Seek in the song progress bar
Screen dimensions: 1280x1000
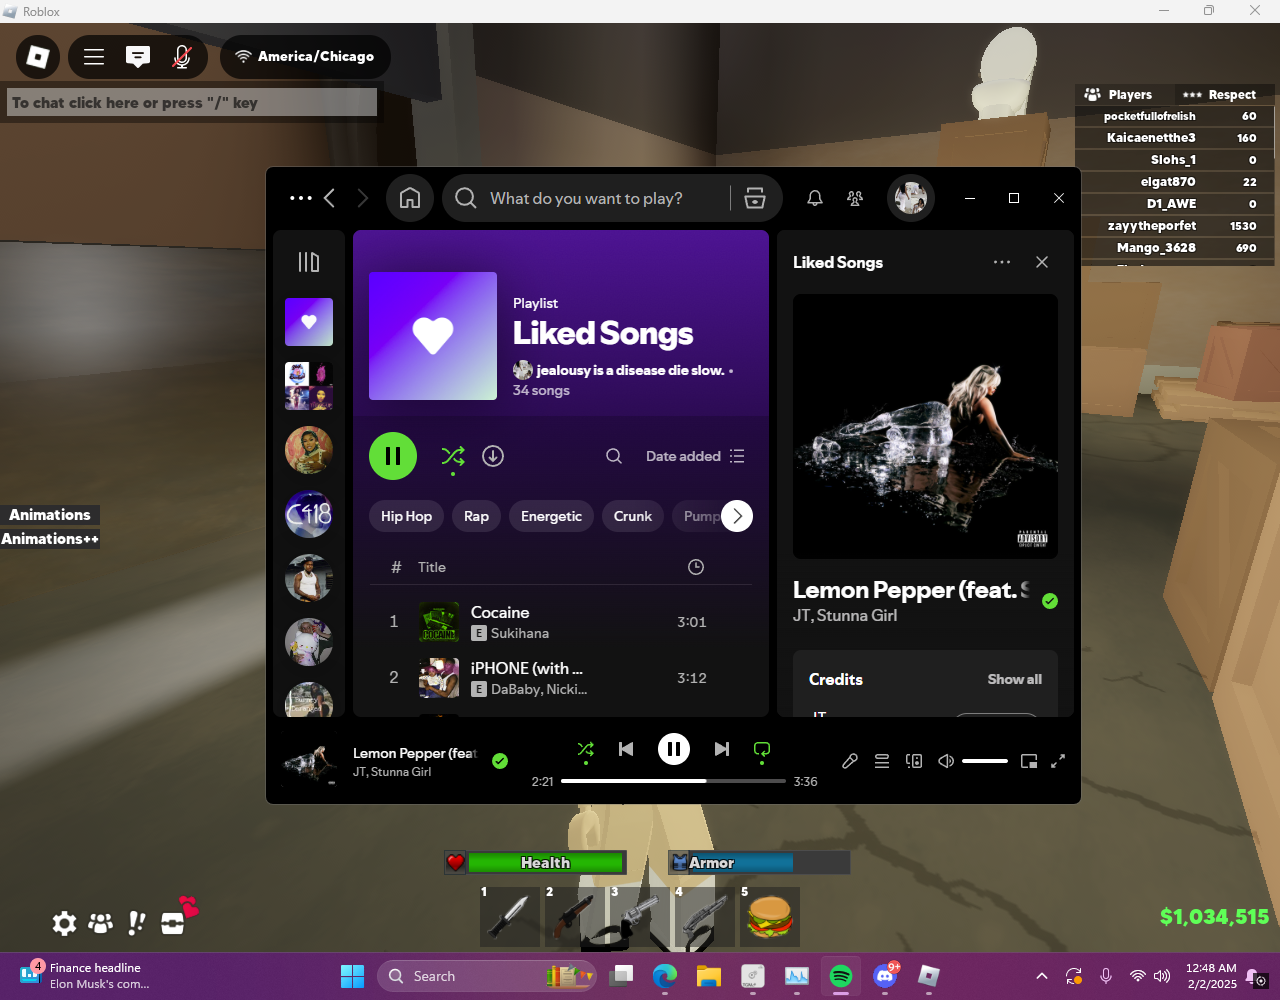(673, 781)
